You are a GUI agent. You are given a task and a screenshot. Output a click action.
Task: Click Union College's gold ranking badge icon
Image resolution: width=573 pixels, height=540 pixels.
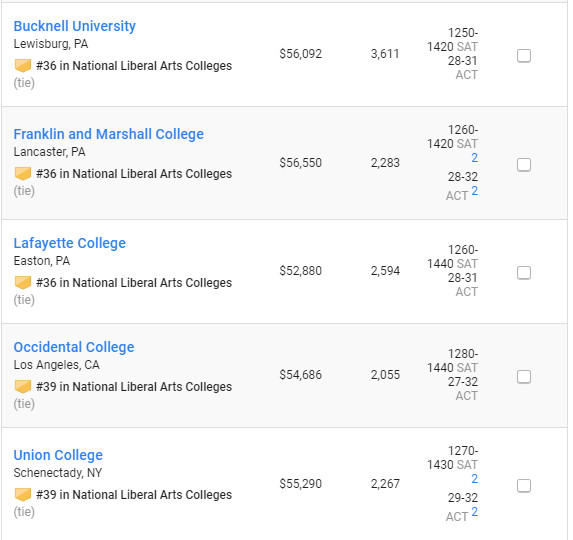[x=23, y=495]
